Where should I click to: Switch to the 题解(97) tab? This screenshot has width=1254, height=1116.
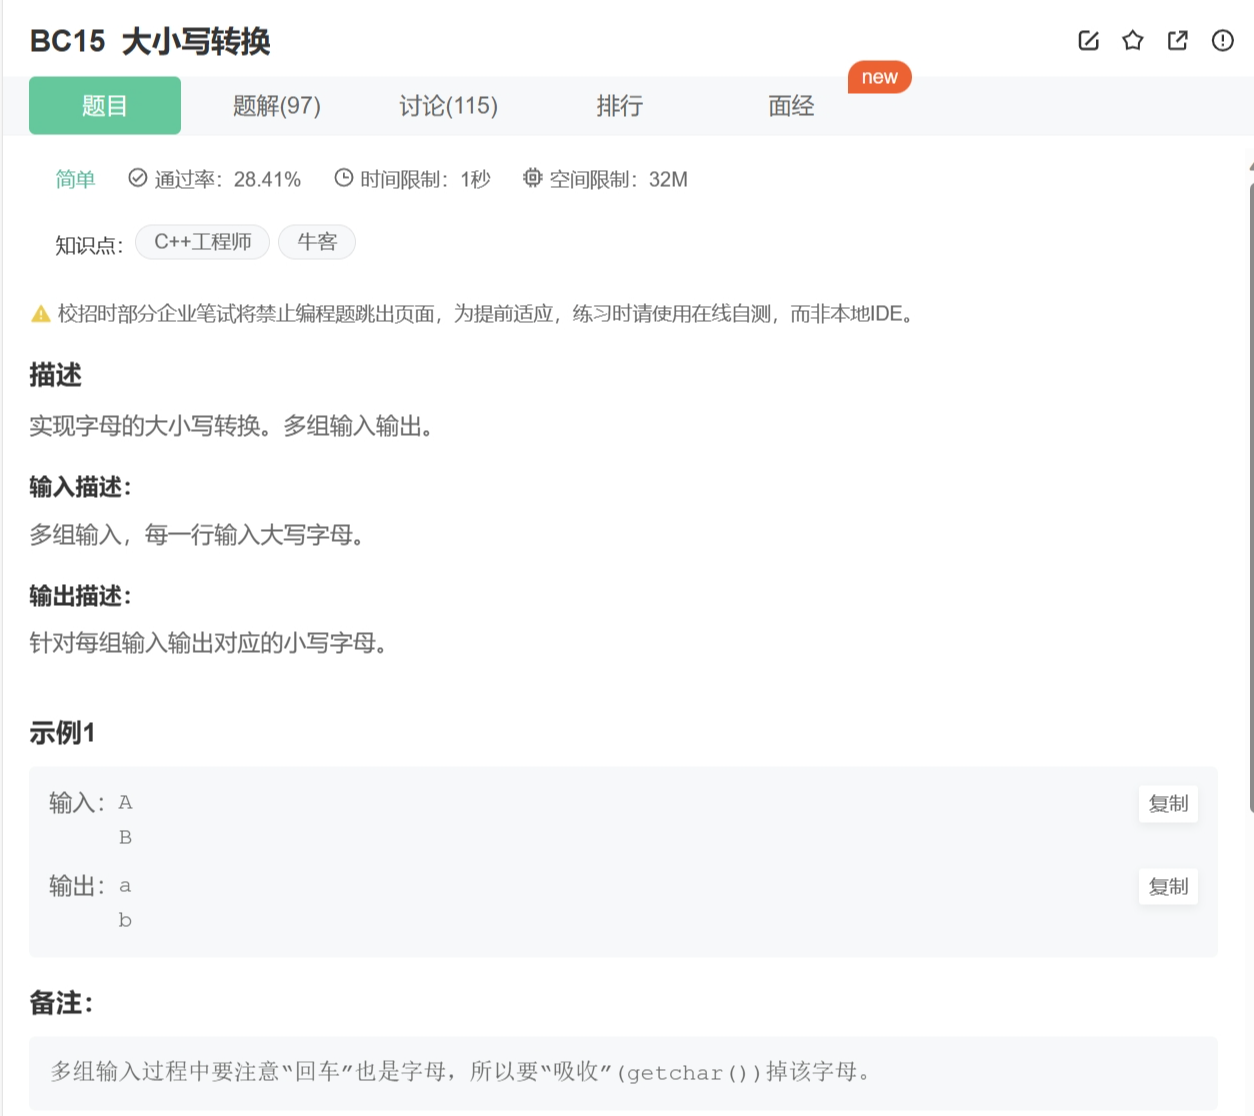click(277, 106)
